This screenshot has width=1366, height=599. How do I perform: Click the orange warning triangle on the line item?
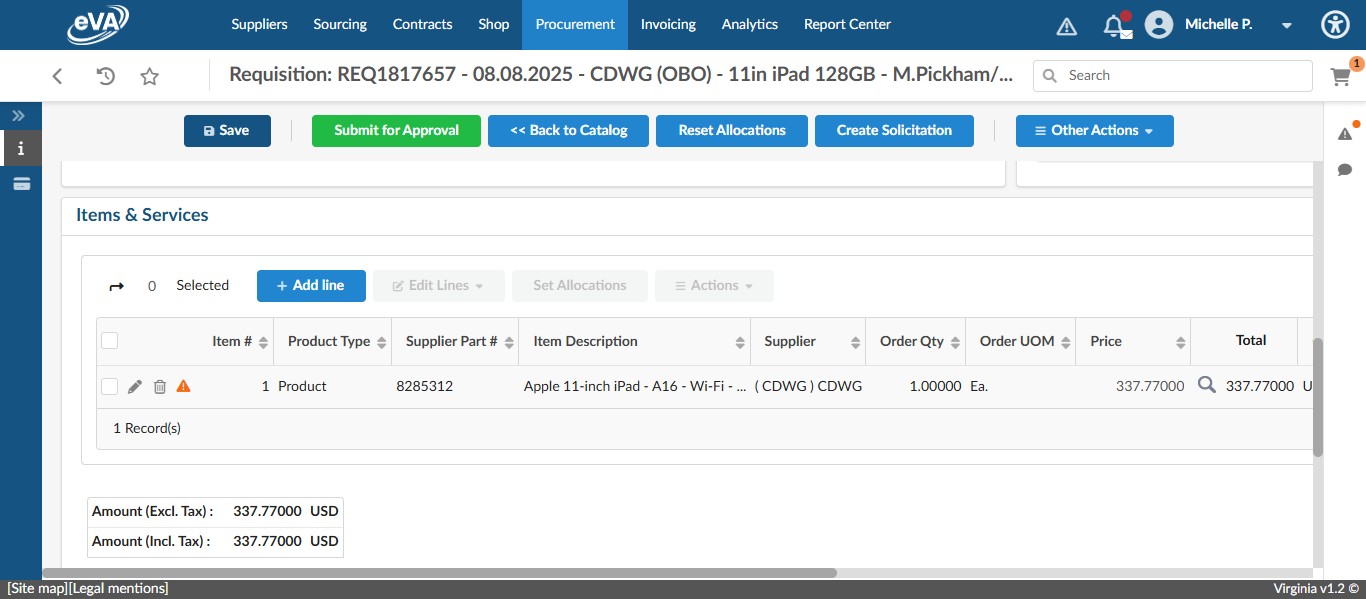[x=183, y=385]
